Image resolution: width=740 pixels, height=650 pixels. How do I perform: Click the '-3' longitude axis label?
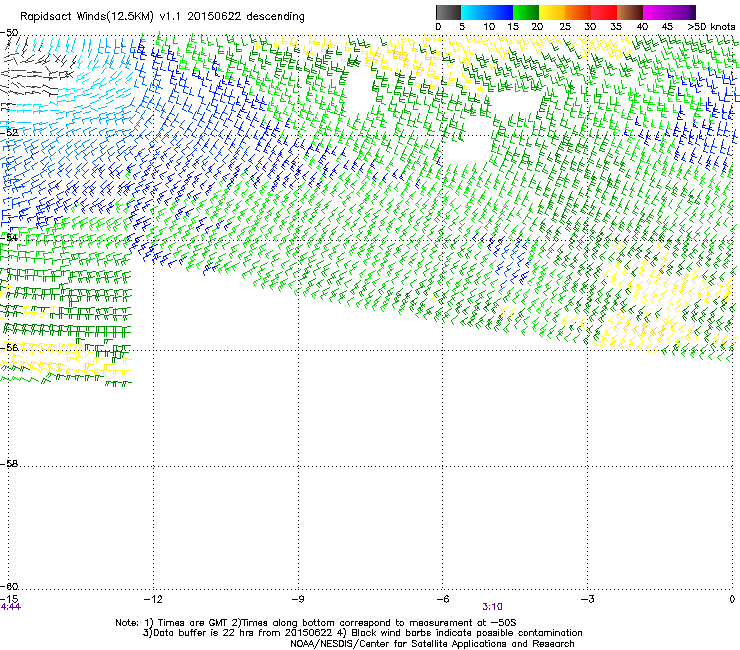(x=587, y=599)
